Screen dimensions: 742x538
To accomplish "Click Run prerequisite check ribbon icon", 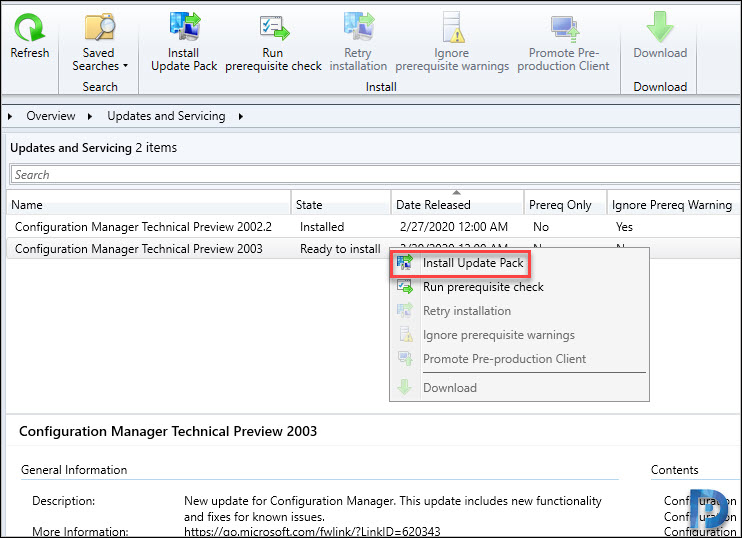I will (274, 27).
